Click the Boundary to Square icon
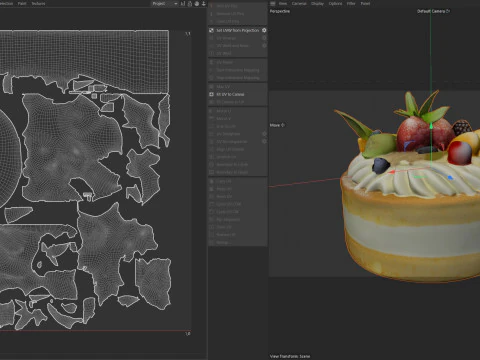Viewport: 480px width, 360px height. click(211, 172)
